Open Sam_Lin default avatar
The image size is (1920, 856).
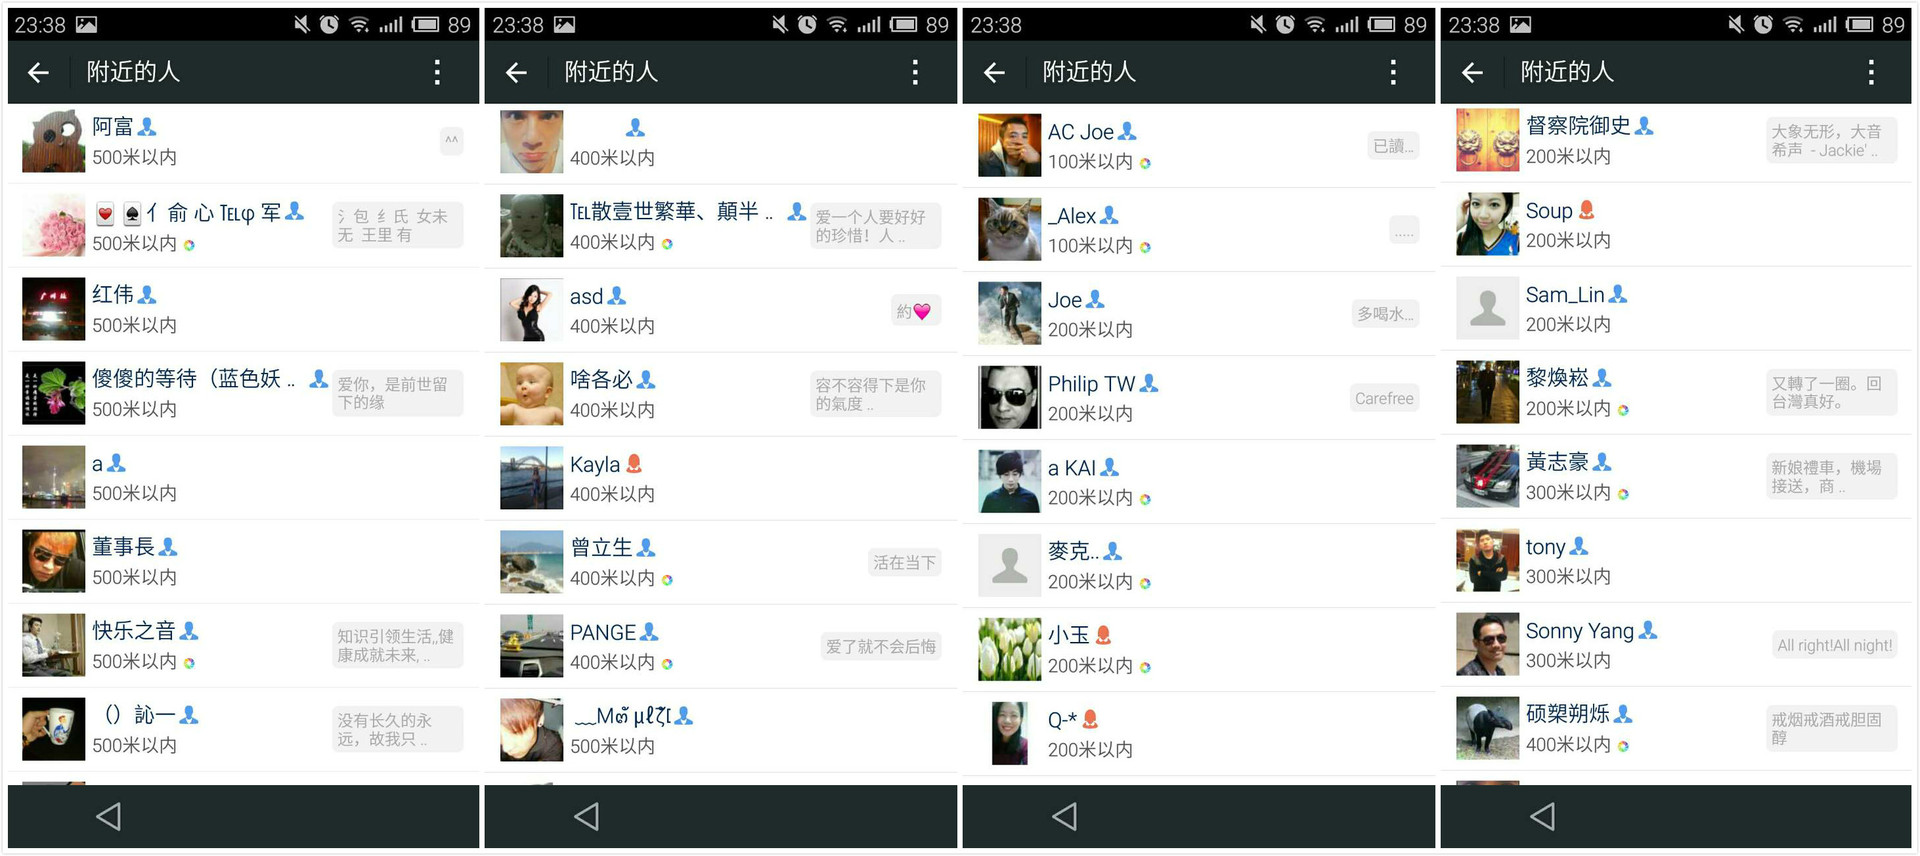pos(1487,309)
